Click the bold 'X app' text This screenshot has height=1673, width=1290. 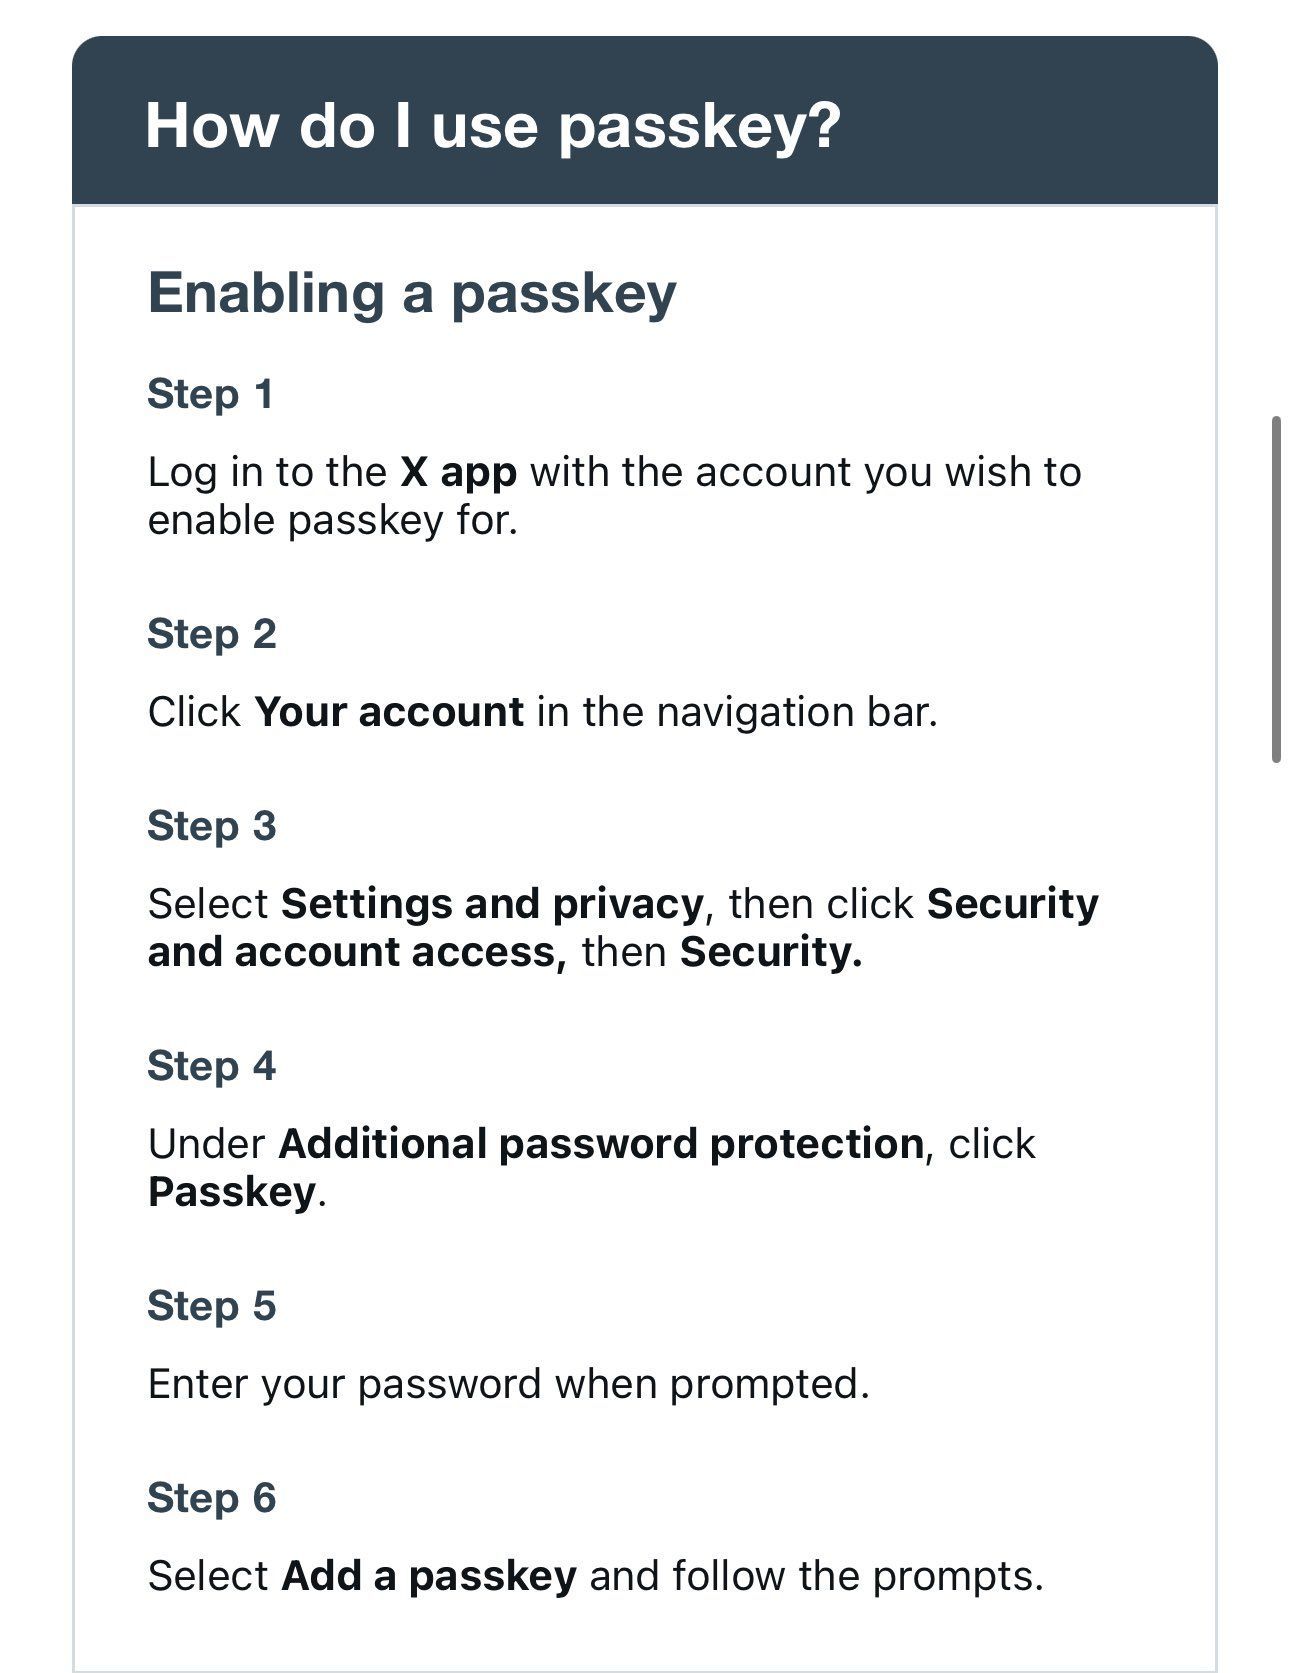tap(459, 472)
